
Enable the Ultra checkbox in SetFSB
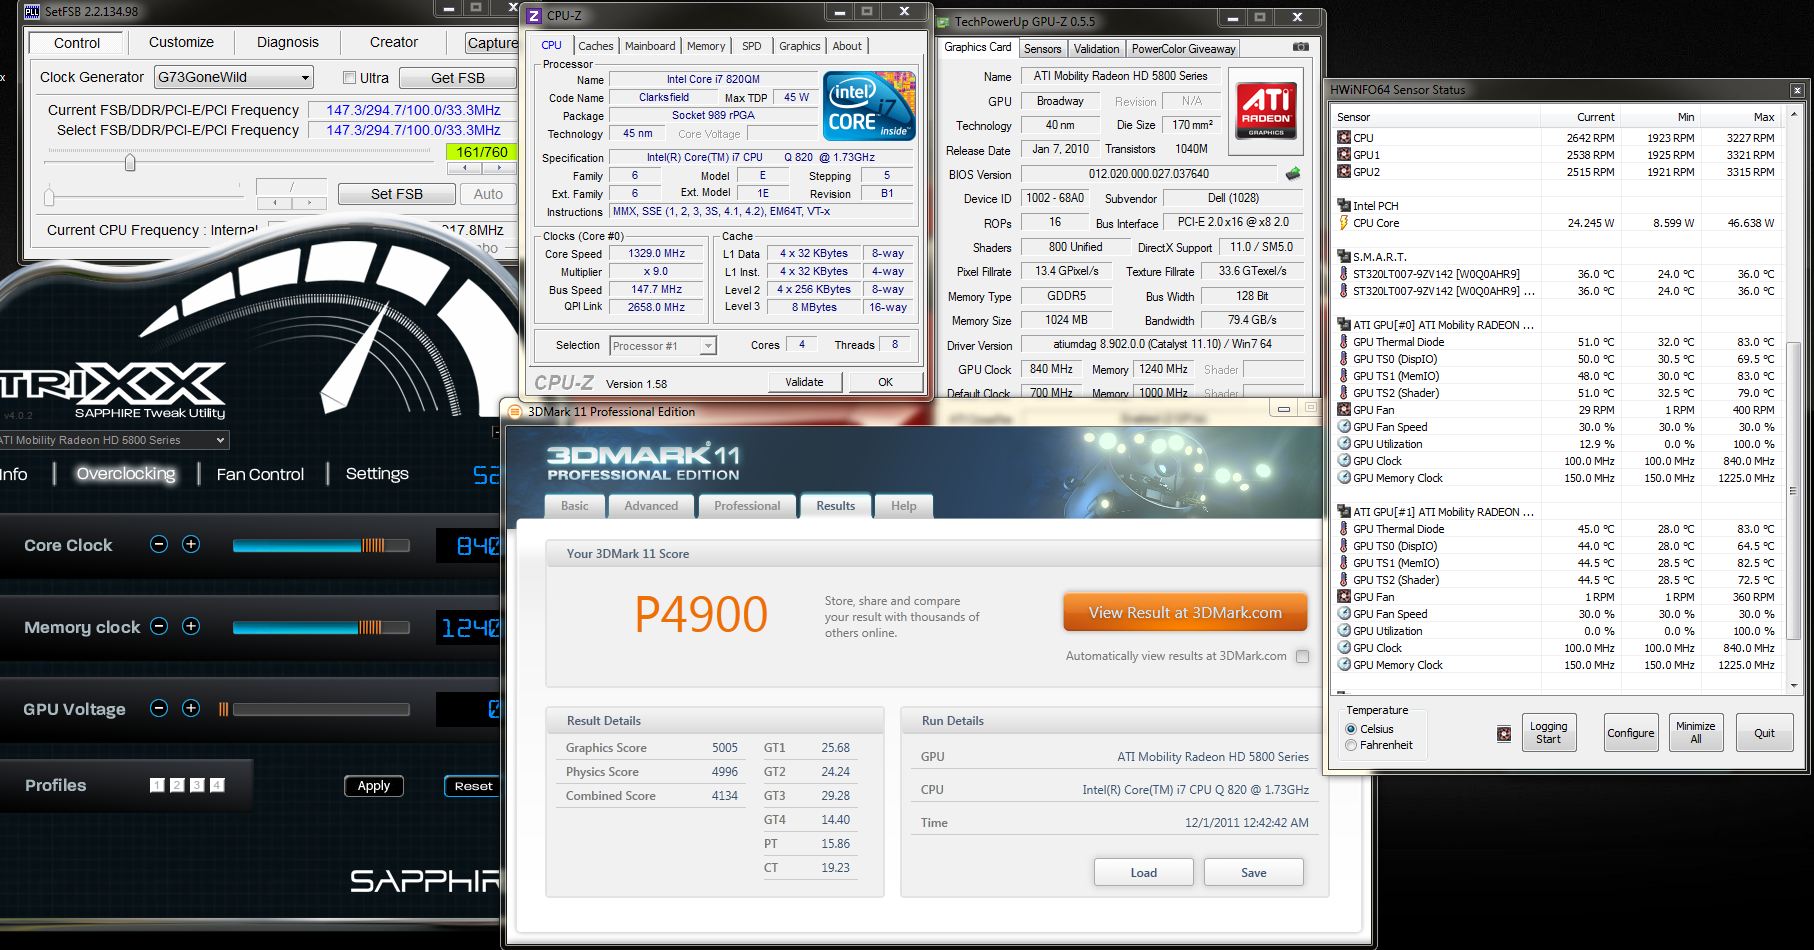(x=349, y=78)
